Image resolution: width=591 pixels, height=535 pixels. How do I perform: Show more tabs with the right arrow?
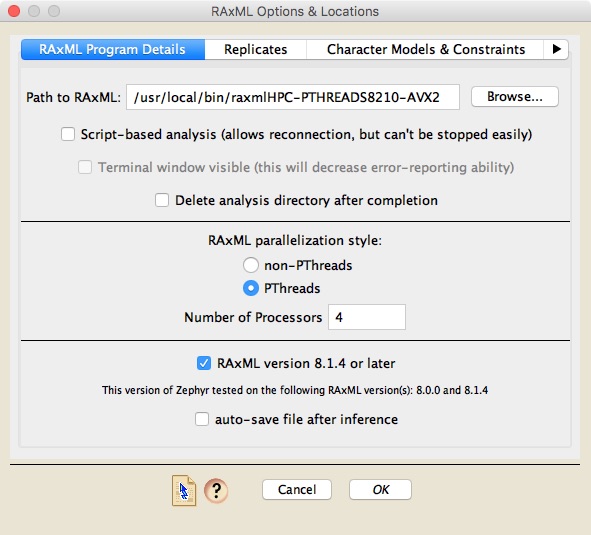point(556,49)
